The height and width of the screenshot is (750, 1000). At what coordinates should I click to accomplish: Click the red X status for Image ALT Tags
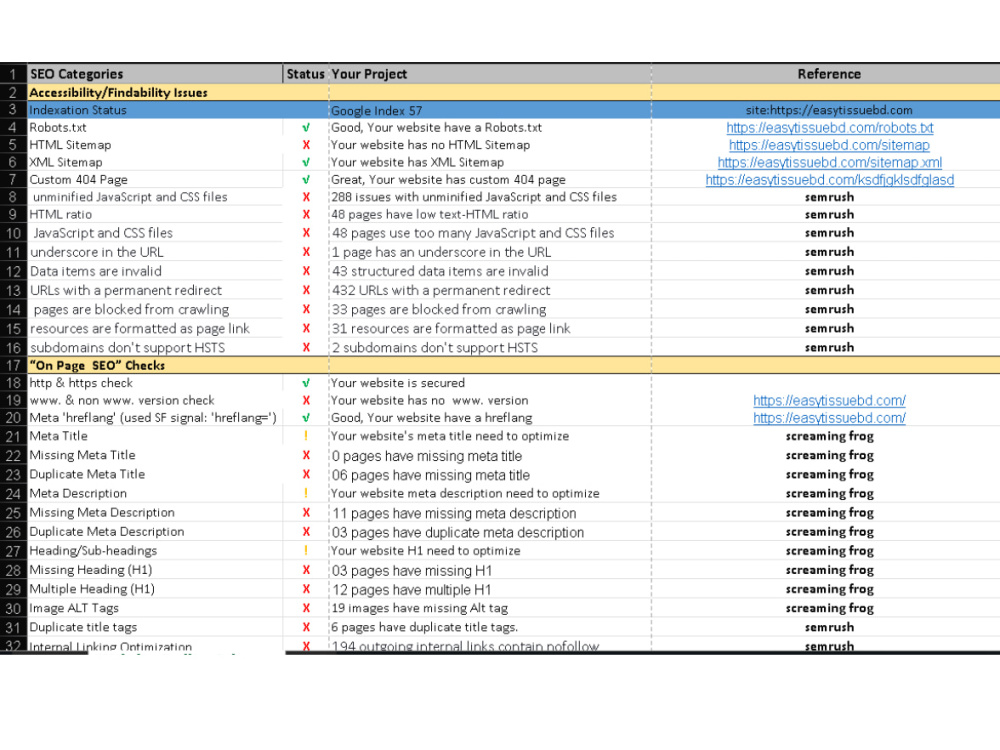click(306, 608)
